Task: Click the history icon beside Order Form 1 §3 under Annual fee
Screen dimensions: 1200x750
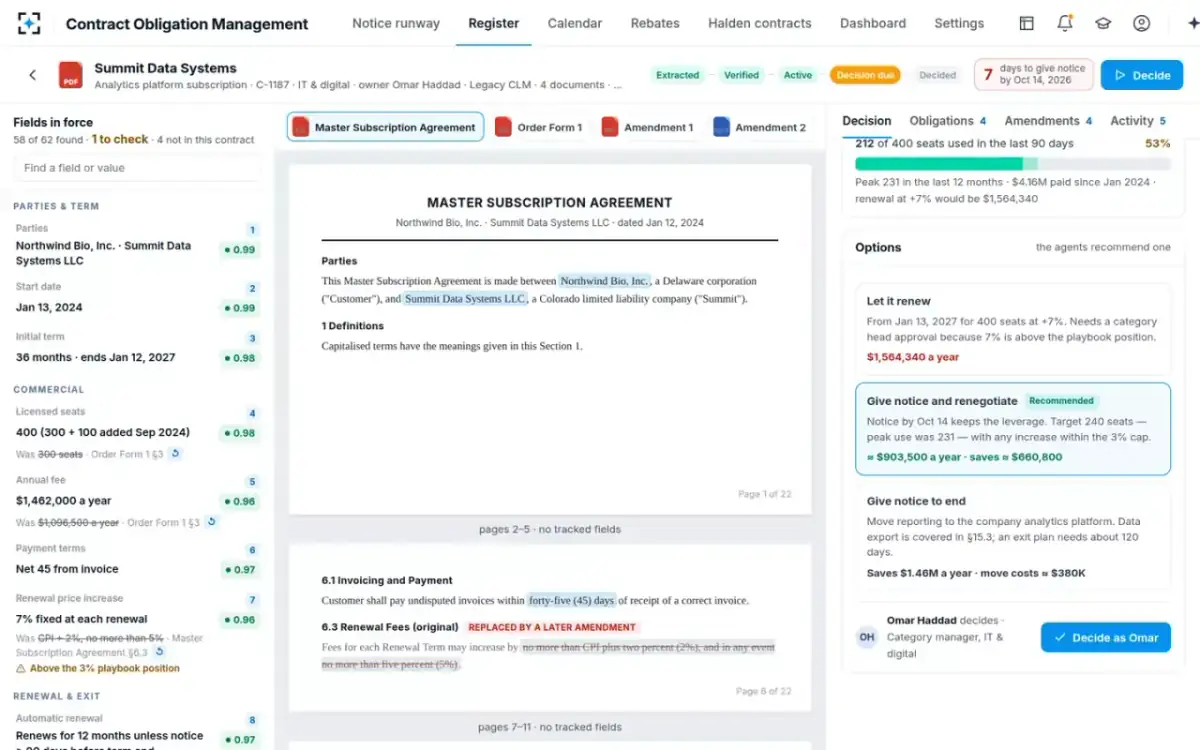Action: click(x=211, y=522)
